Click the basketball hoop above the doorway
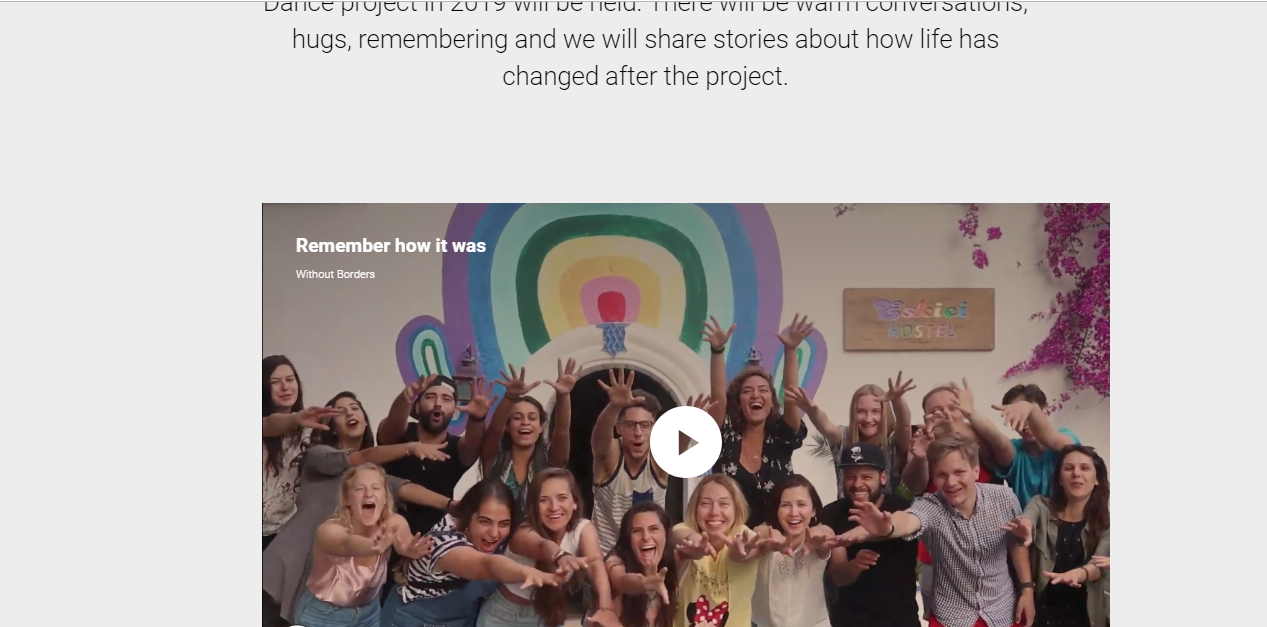Image resolution: width=1267 pixels, height=627 pixels. click(612, 338)
